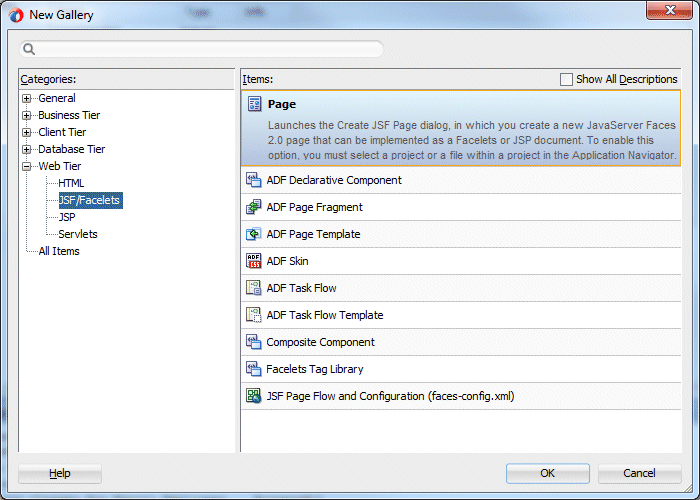Select the ADF Task Flow Template text
Viewport: 700px width, 500px height.
click(x=325, y=315)
